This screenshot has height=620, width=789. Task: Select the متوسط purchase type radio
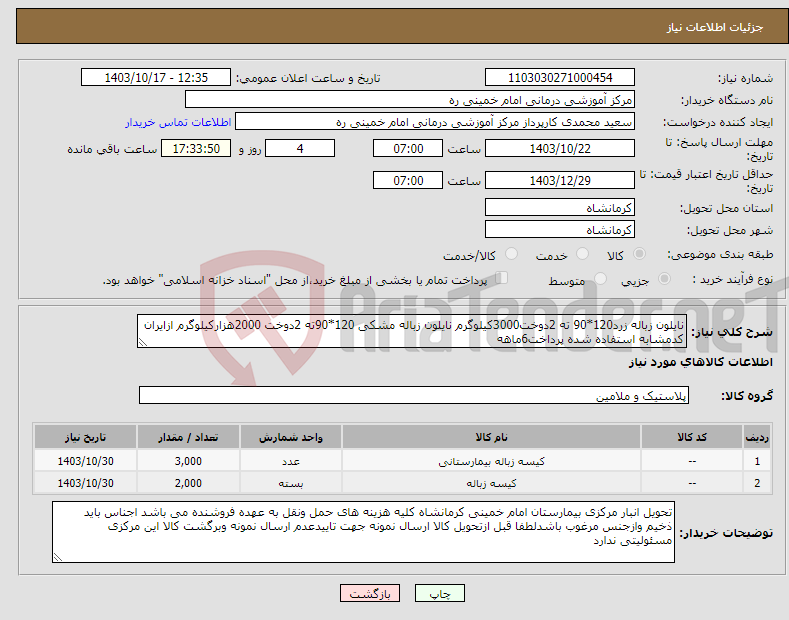coord(600,279)
